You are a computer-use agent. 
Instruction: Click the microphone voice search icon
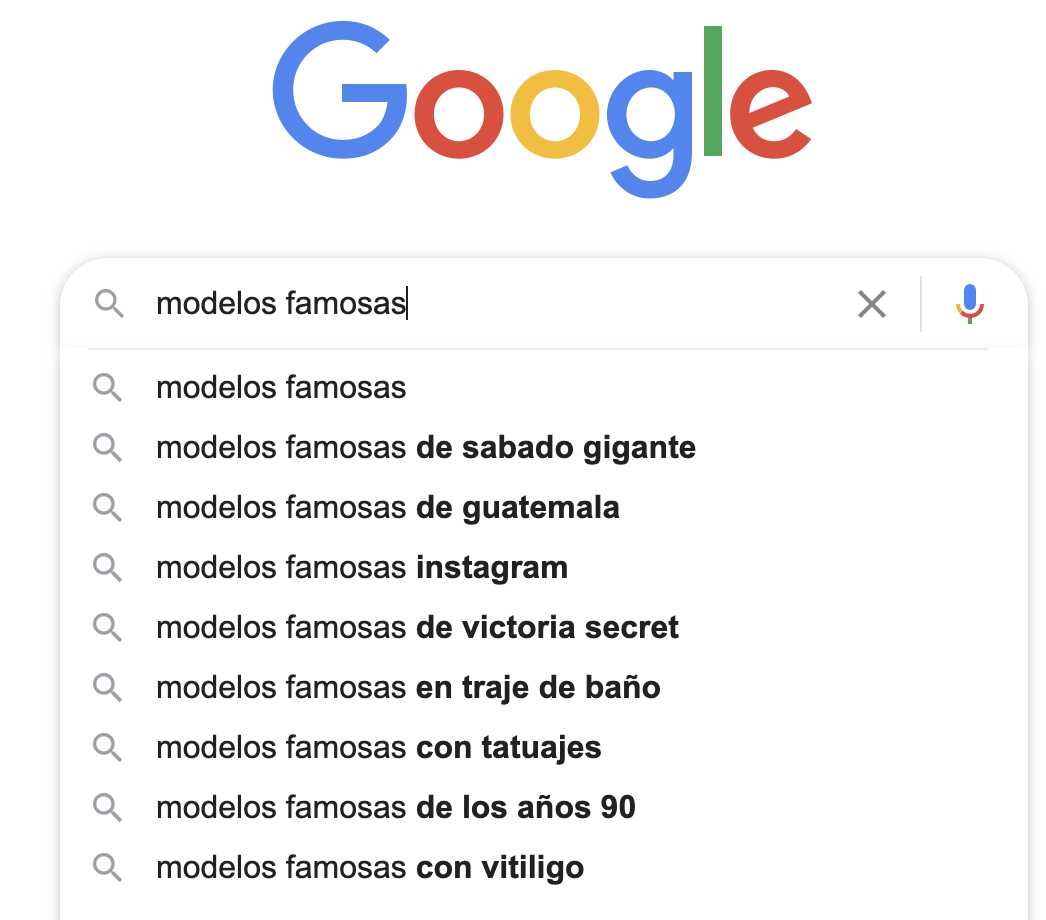pos(969,304)
